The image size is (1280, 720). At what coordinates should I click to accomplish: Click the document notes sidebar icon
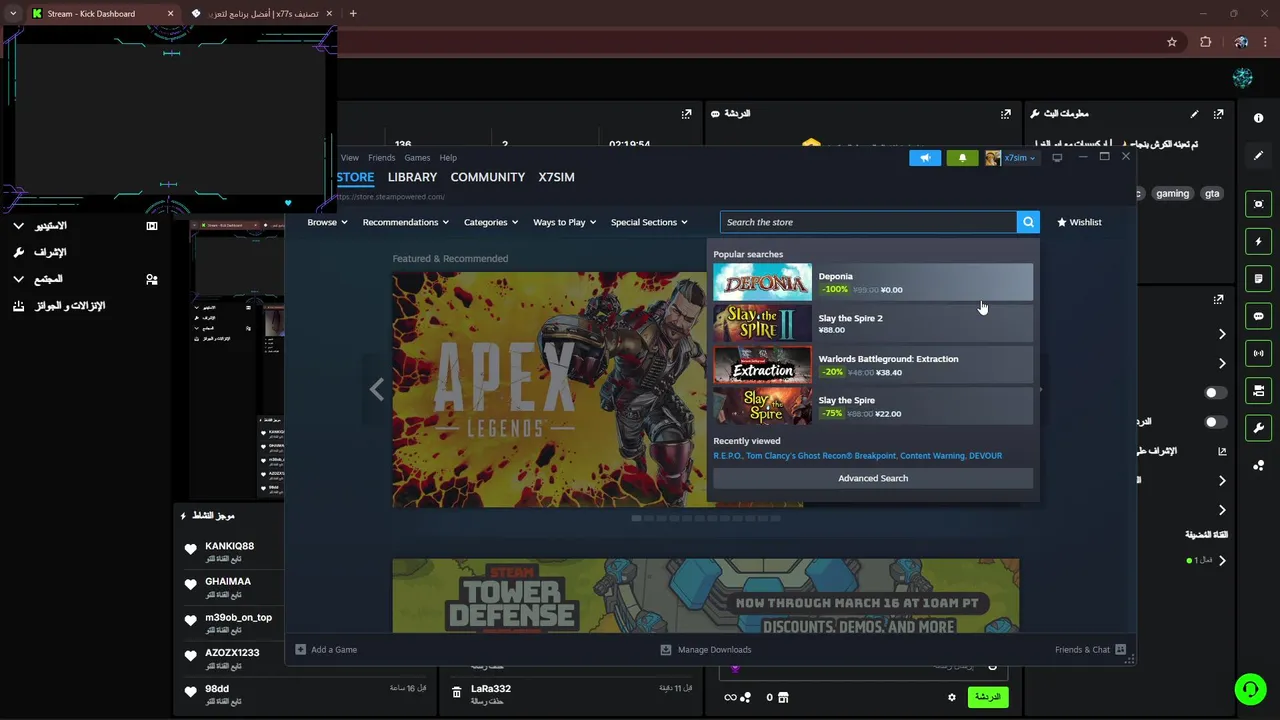pos(1258,279)
